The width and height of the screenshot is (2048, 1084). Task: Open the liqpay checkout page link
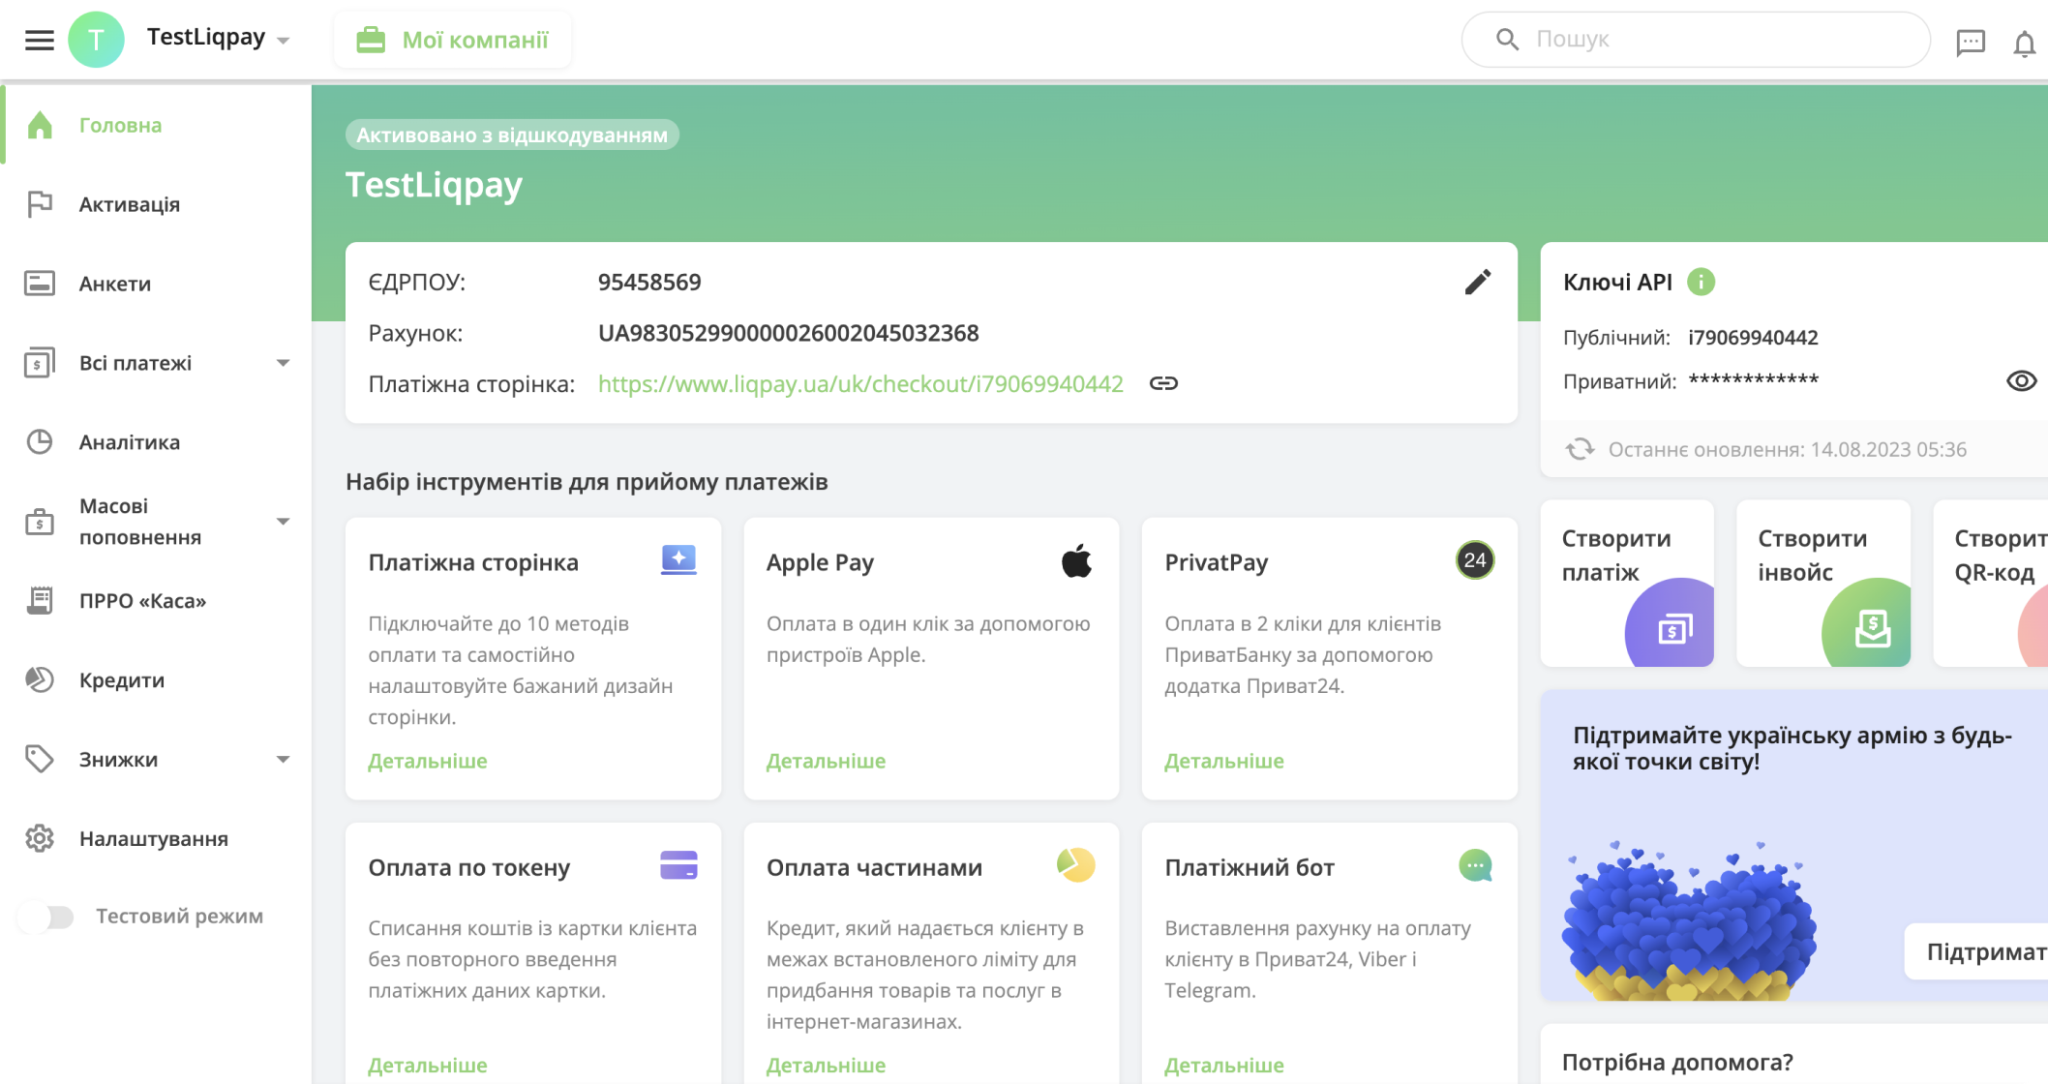click(860, 384)
